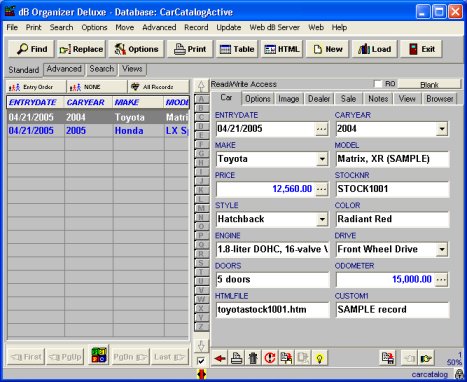Screen dimensions: 467x382
Task: Click the PgDn navigation button
Action: point(130,357)
